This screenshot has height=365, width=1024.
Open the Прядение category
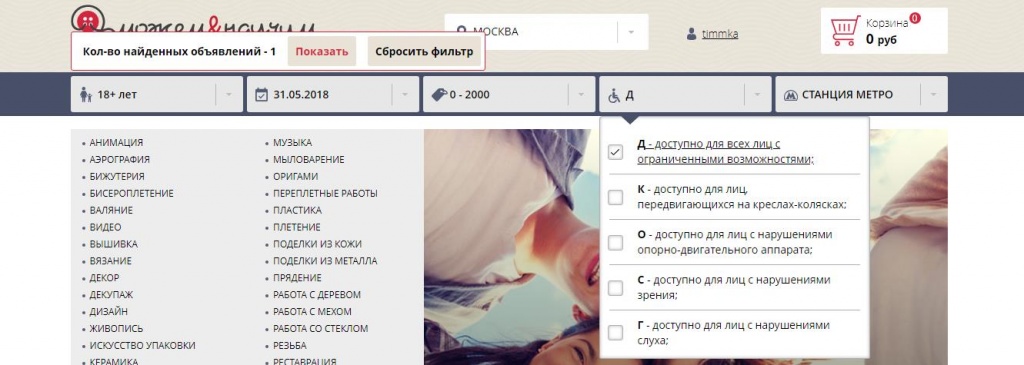click(297, 278)
